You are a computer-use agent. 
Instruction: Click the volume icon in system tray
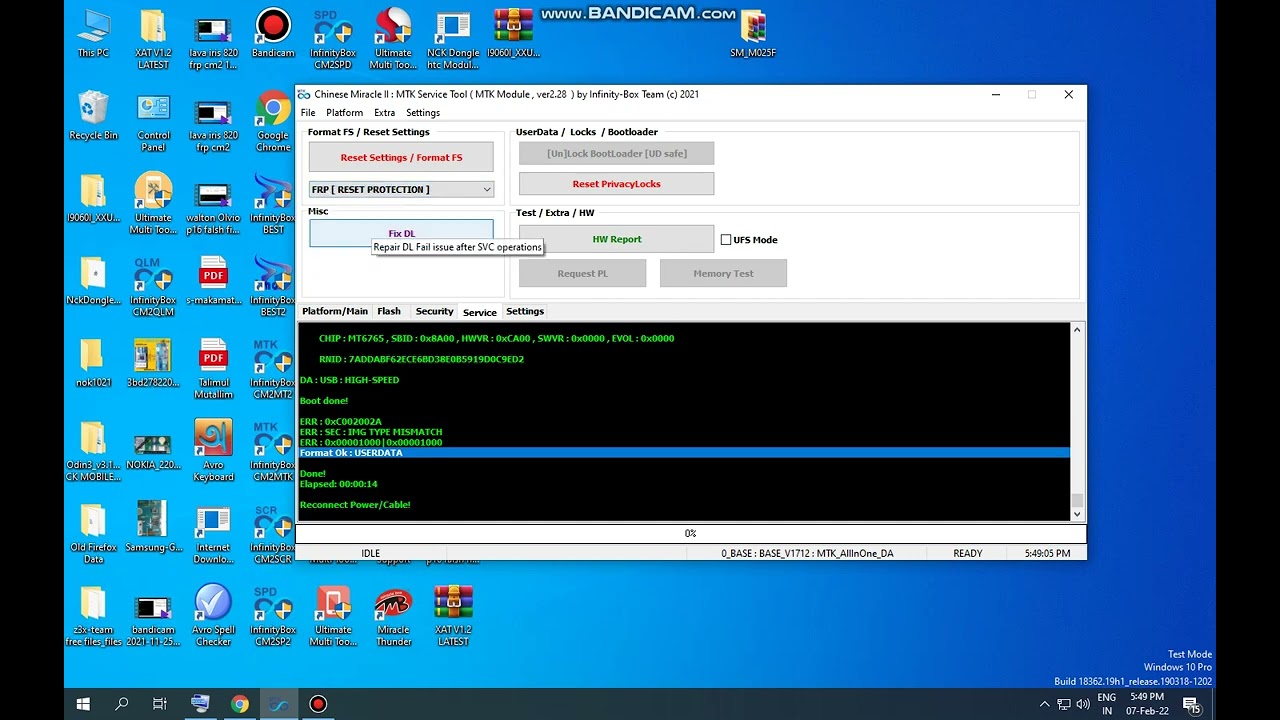tap(1082, 704)
